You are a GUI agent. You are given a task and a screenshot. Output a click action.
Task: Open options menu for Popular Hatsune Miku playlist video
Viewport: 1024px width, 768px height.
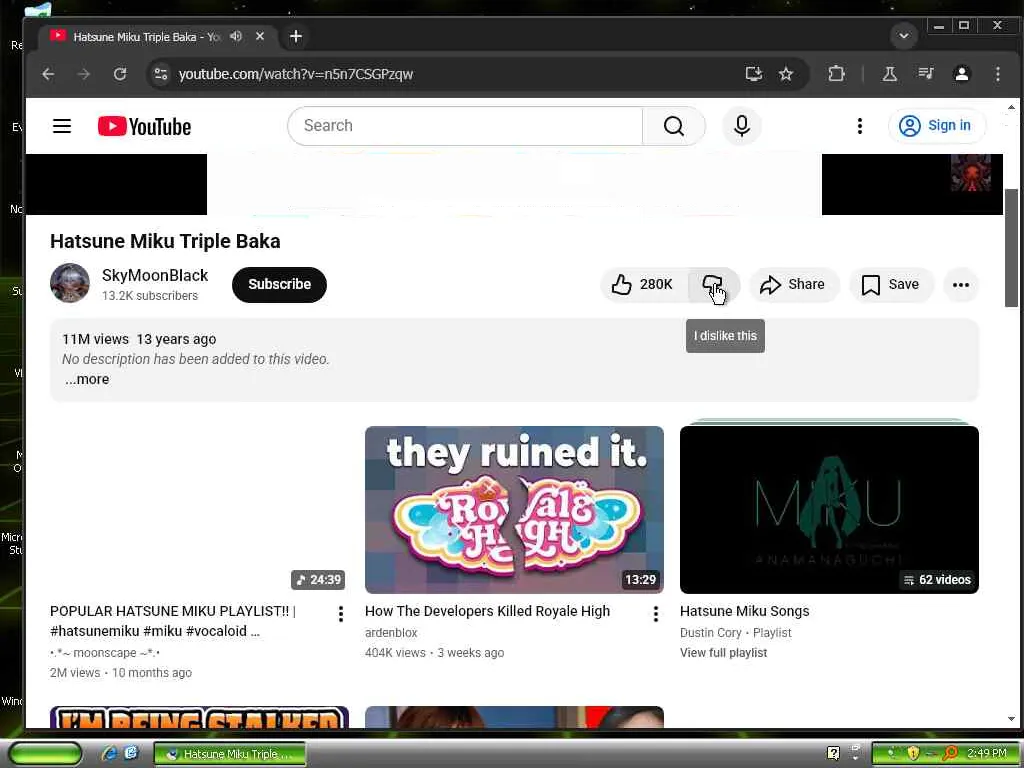[x=340, y=613]
